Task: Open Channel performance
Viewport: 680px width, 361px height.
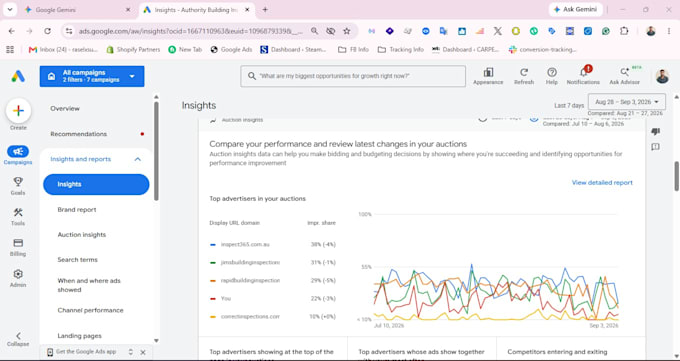Action: click(x=90, y=310)
